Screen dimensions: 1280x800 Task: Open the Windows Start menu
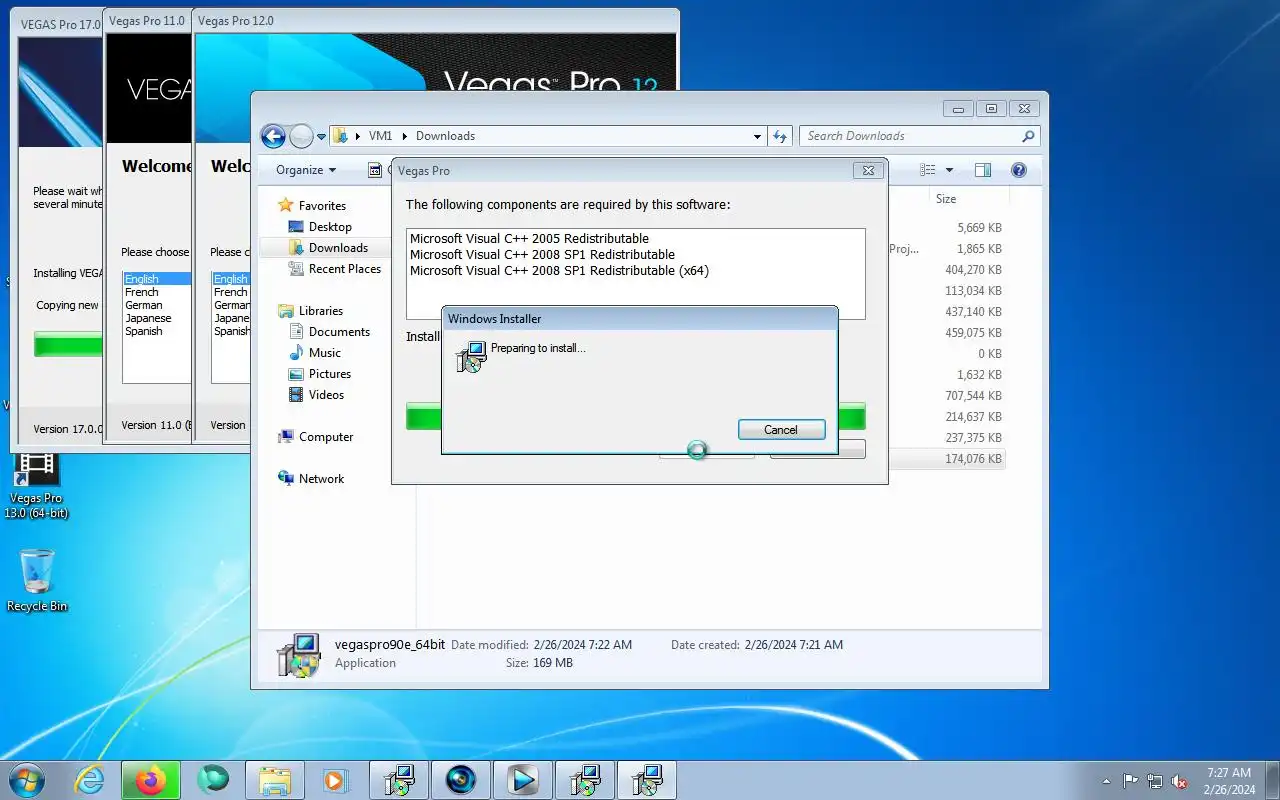click(x=27, y=779)
